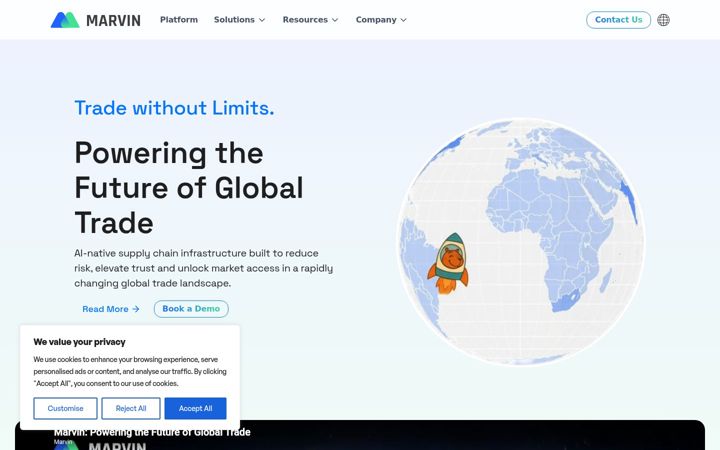Expand the Resources dropdown menu
720x450 pixels.
click(310, 20)
